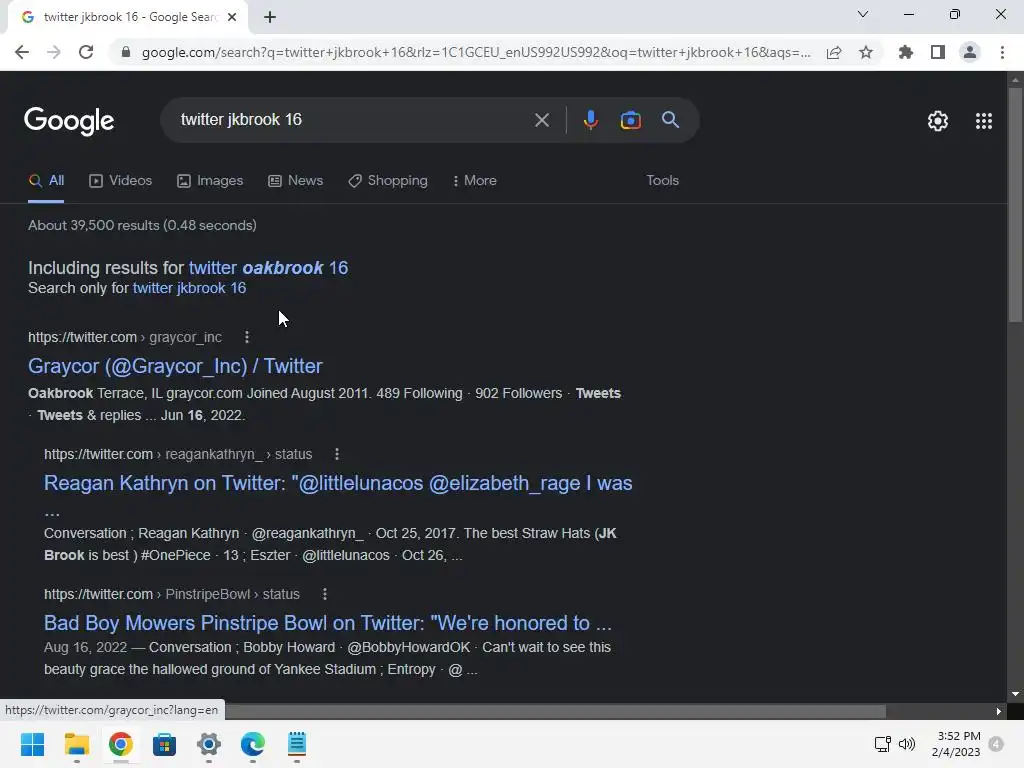
Task: Open suggested search twitter oakbrook 16
Action: [x=268, y=268]
